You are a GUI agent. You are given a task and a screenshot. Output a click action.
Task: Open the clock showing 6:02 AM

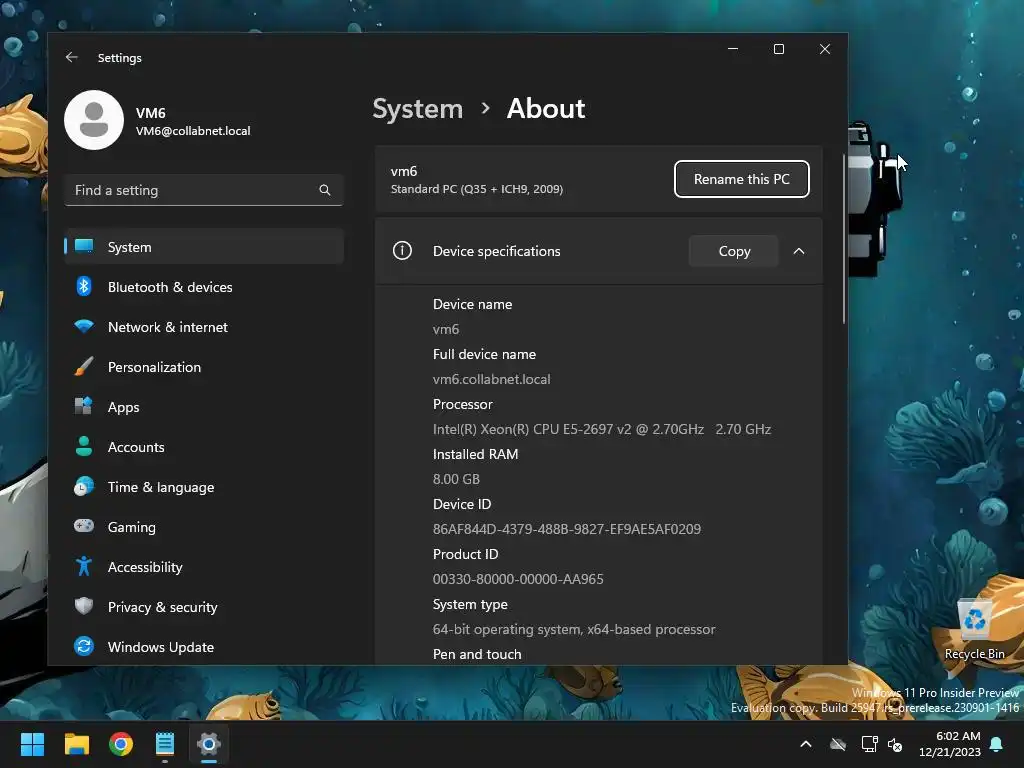(x=950, y=744)
